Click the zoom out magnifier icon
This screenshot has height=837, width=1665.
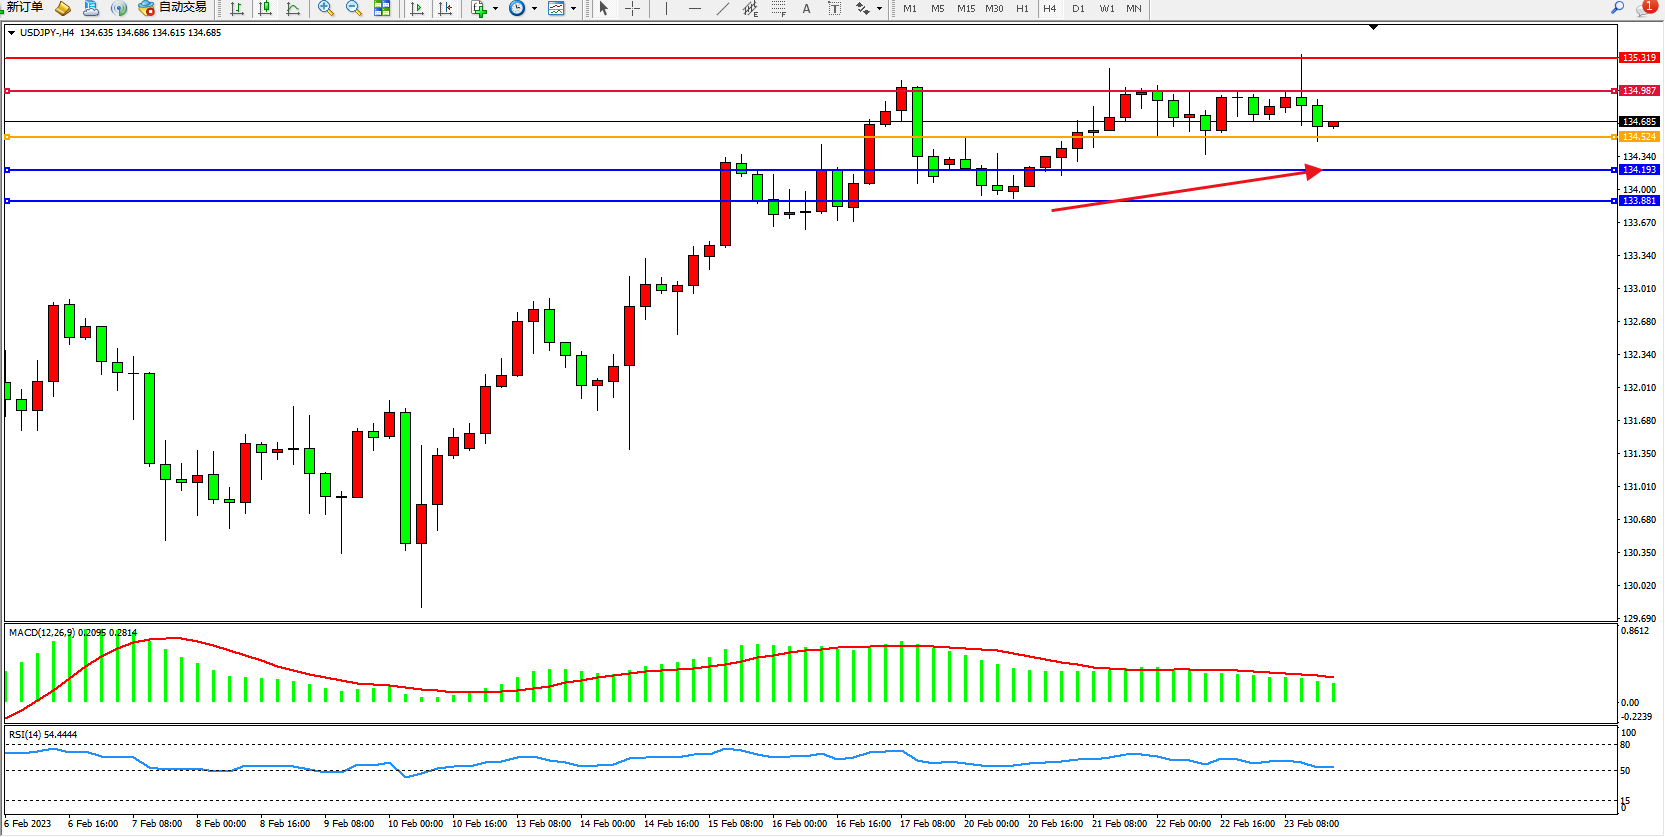tap(354, 9)
